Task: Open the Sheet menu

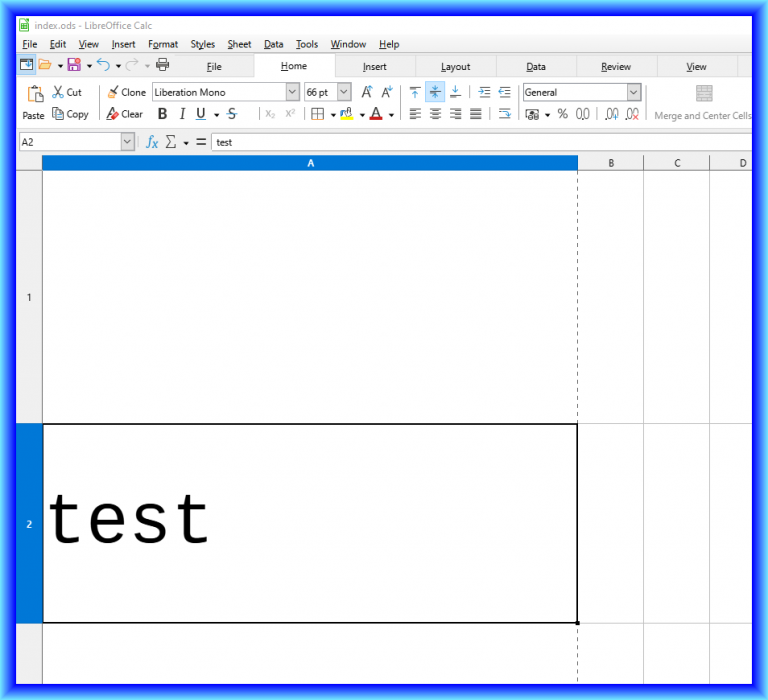Action: pos(239,44)
